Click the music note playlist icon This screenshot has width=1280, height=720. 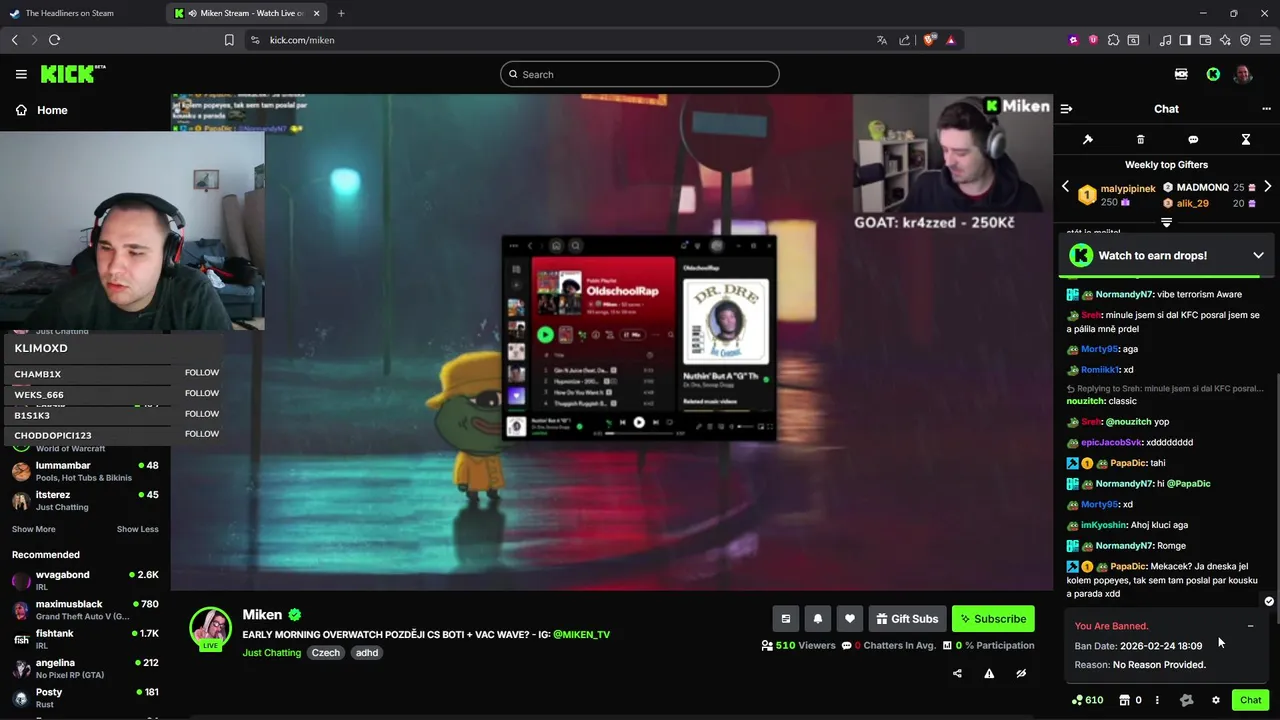click(1165, 40)
